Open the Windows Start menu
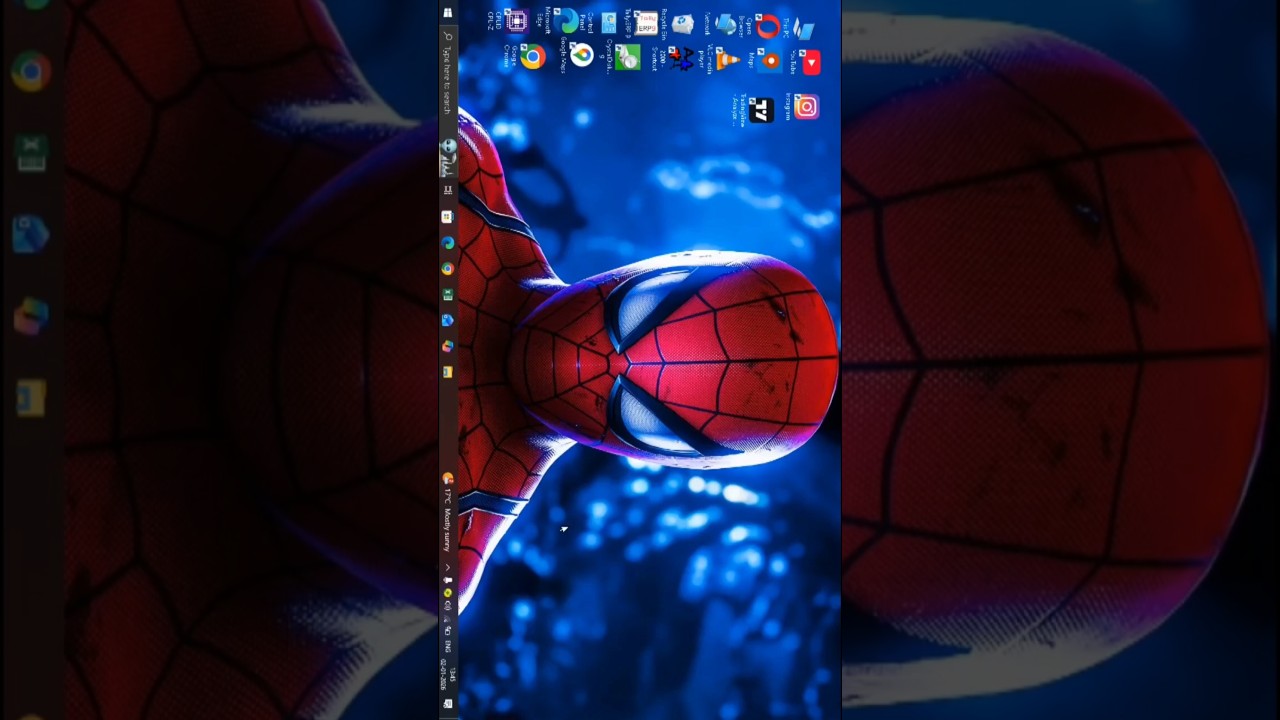 coord(448,13)
